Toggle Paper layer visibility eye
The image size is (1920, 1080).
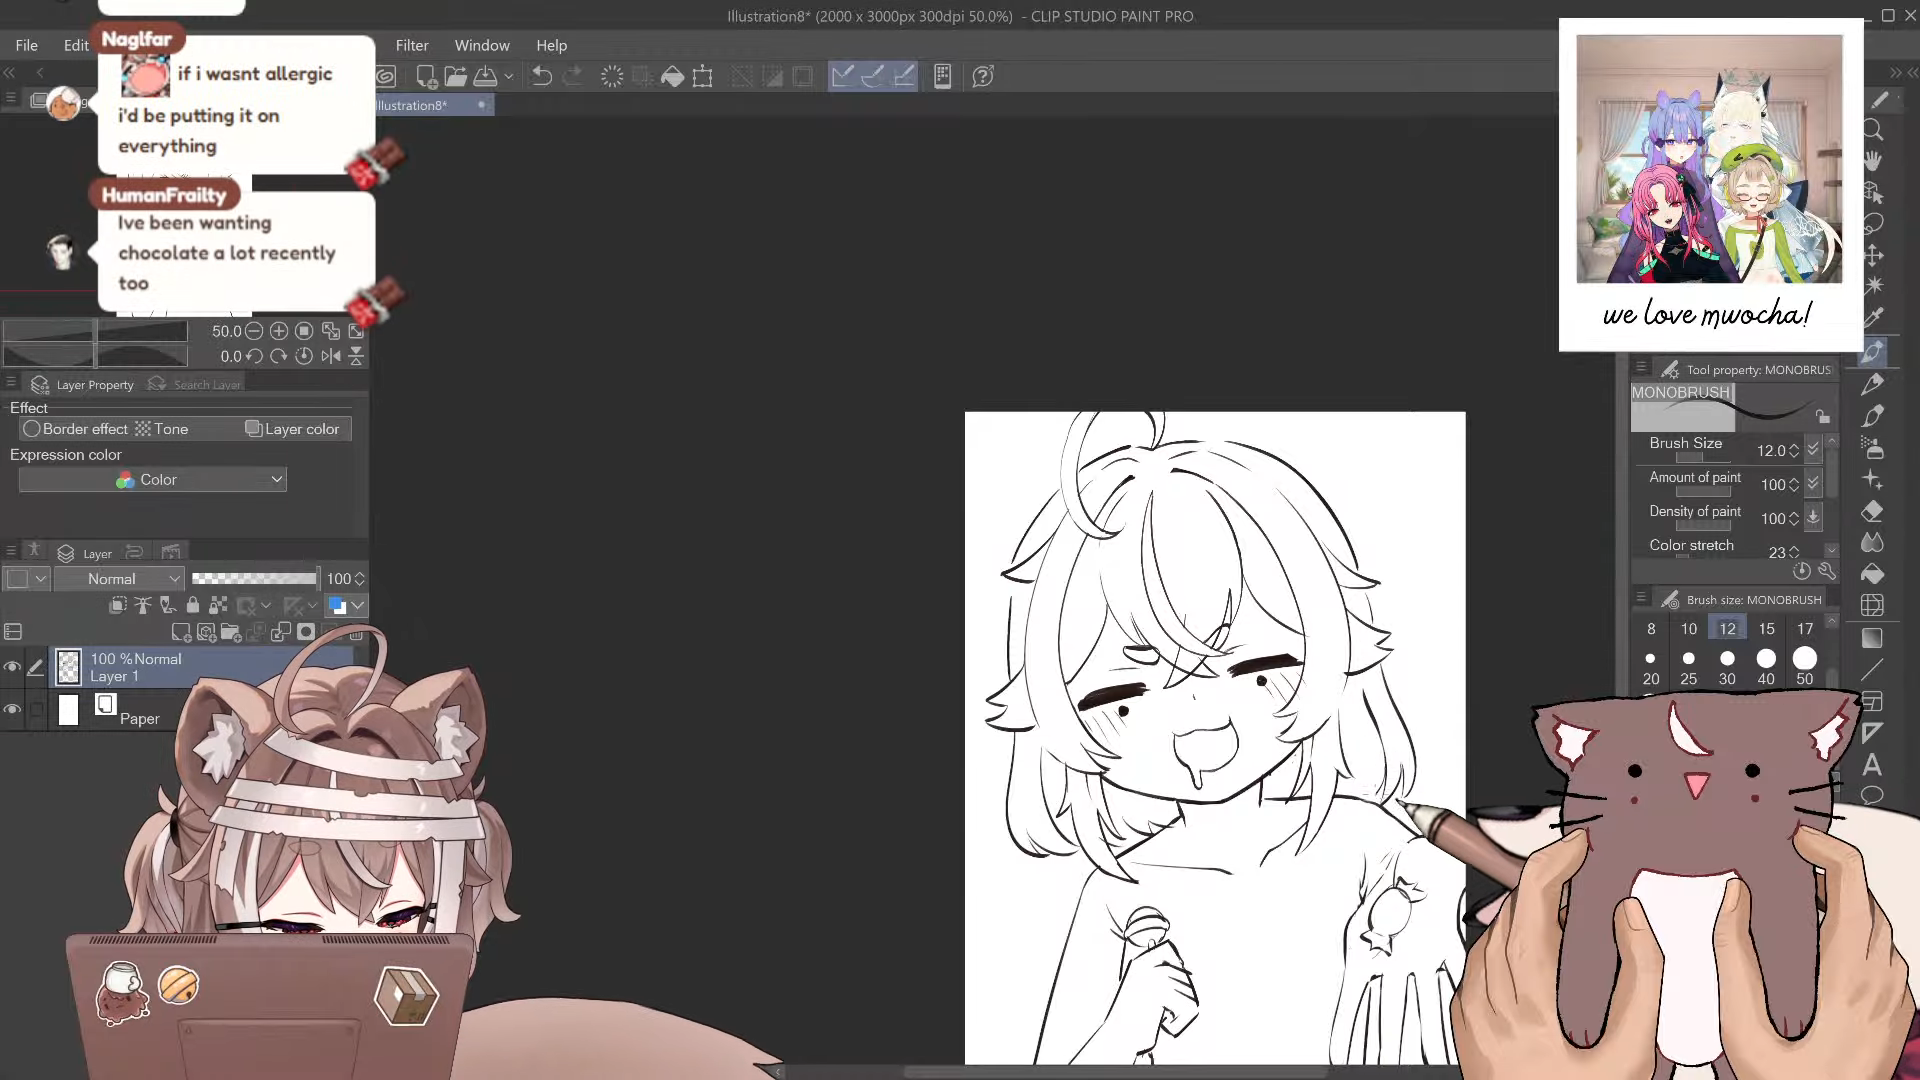[12, 710]
